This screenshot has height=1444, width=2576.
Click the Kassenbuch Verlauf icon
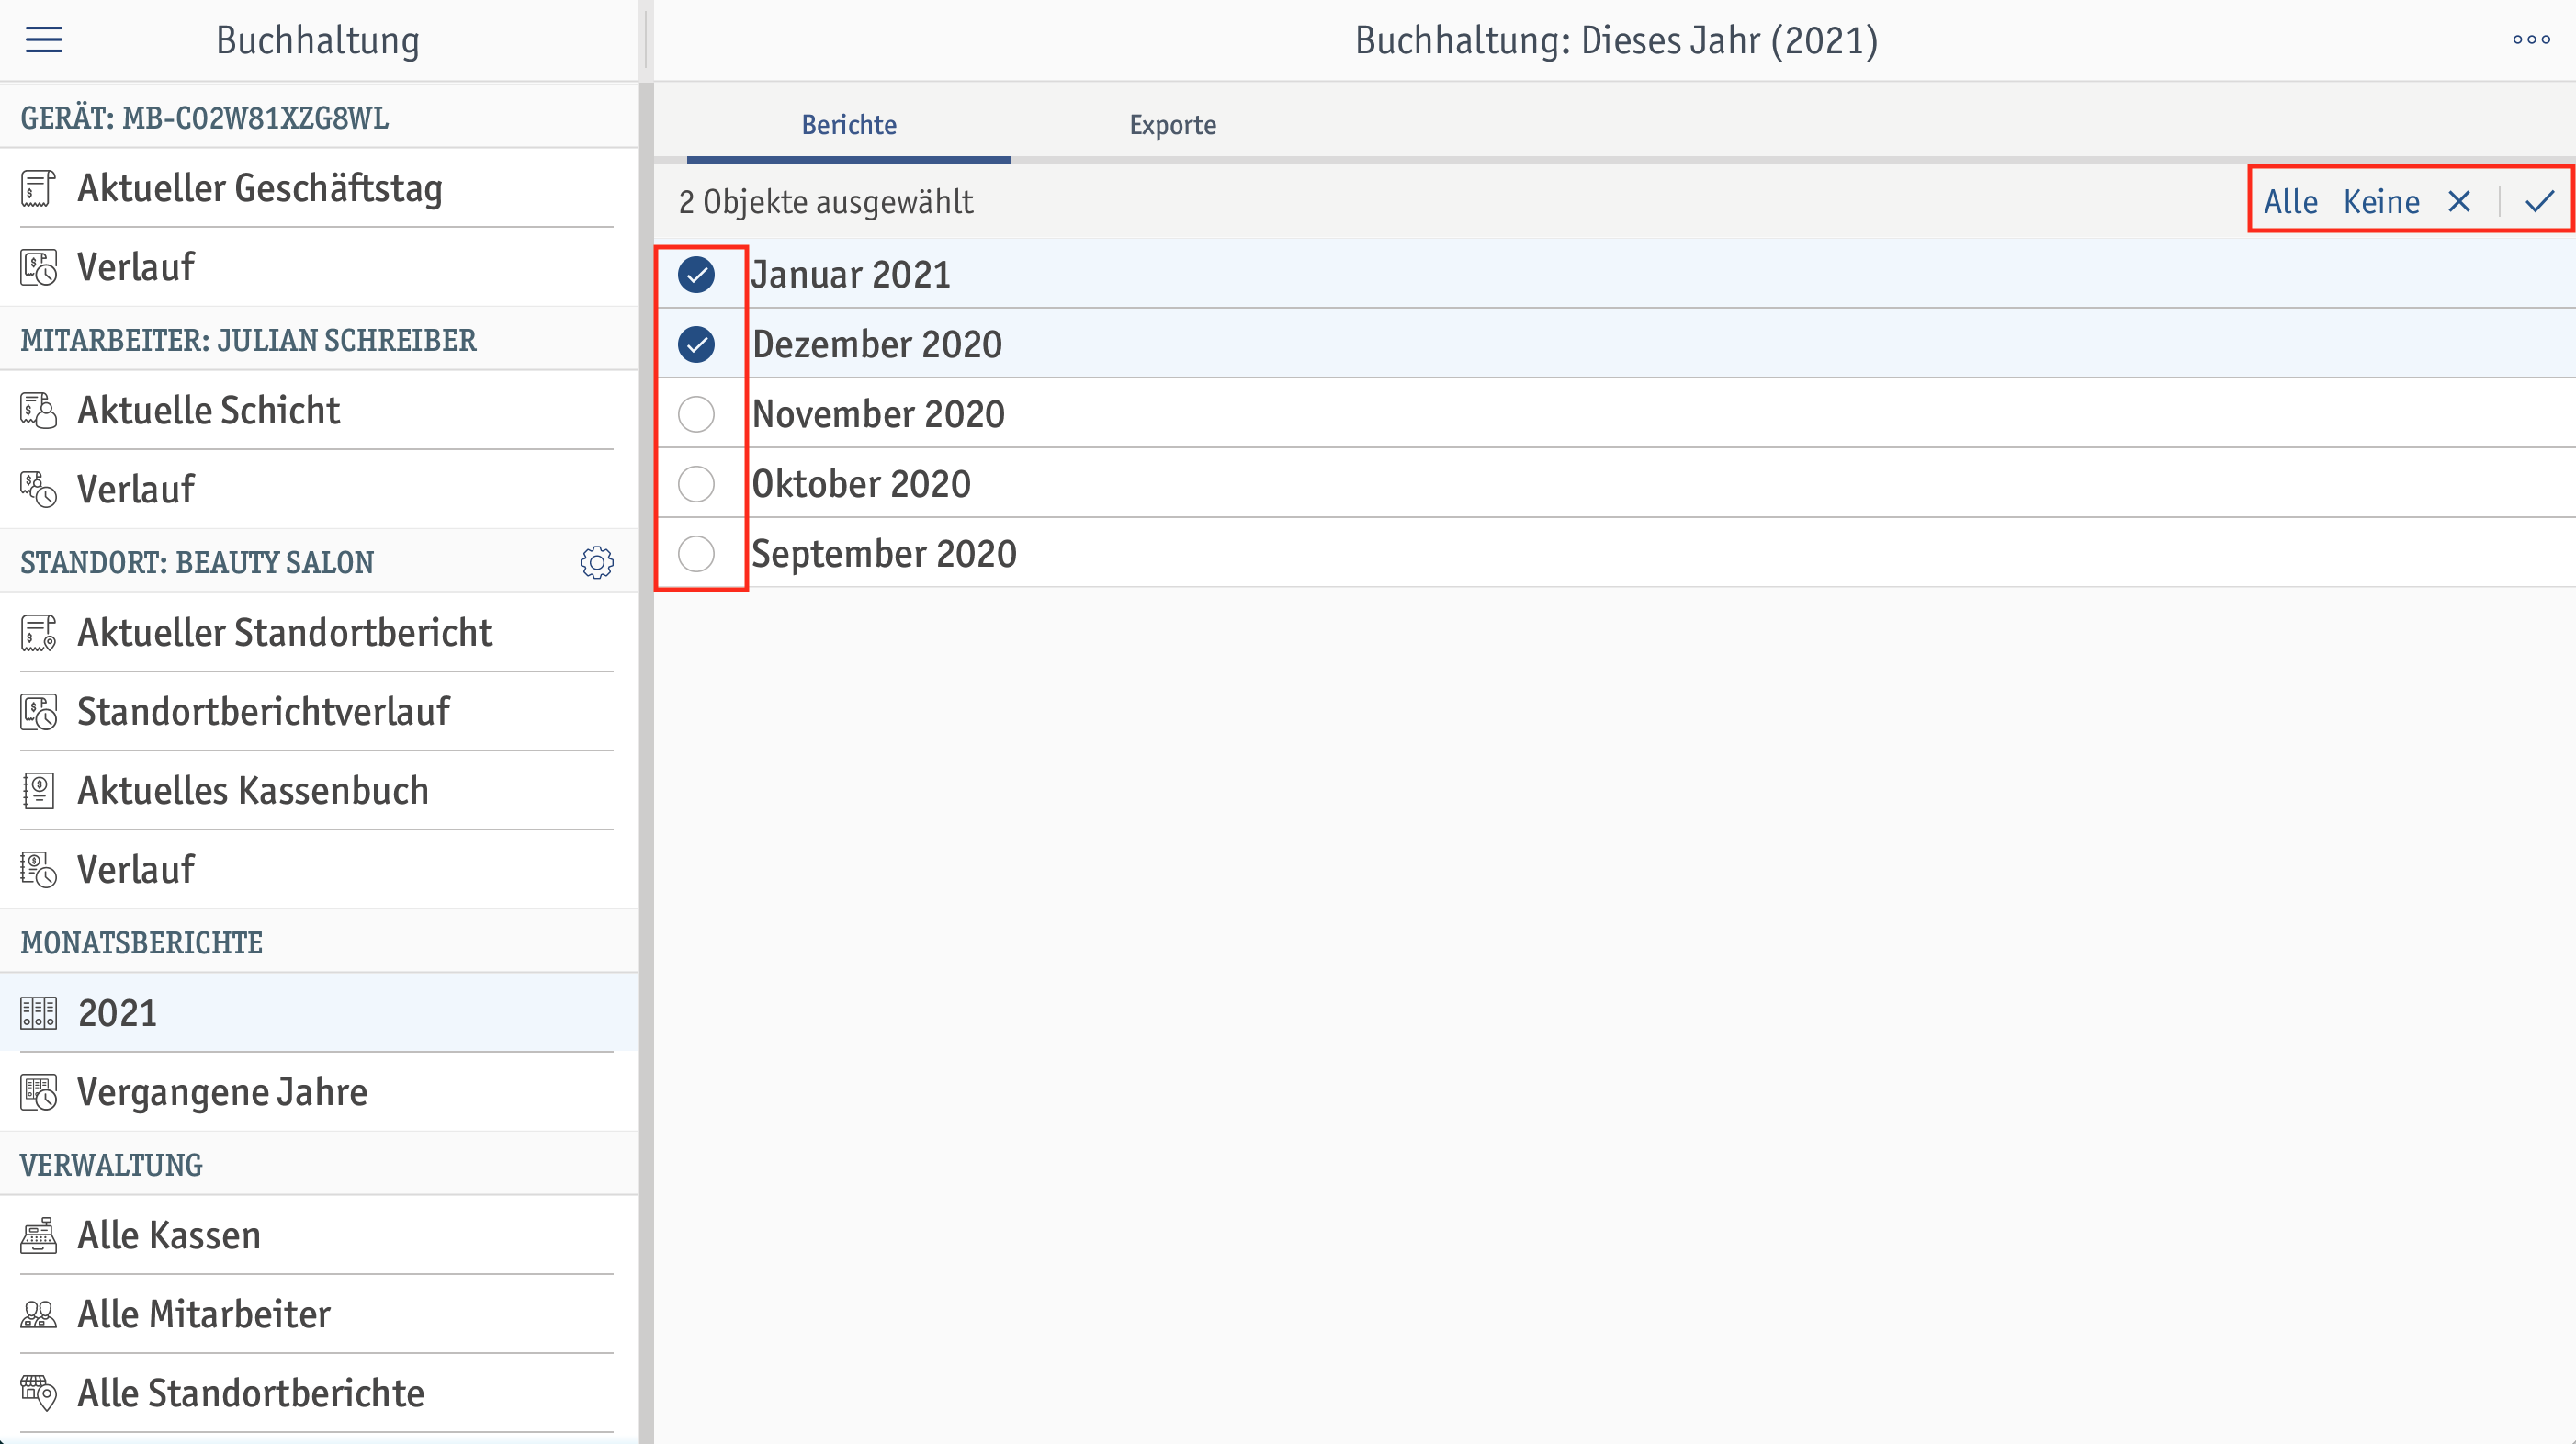pyautogui.click(x=38, y=870)
